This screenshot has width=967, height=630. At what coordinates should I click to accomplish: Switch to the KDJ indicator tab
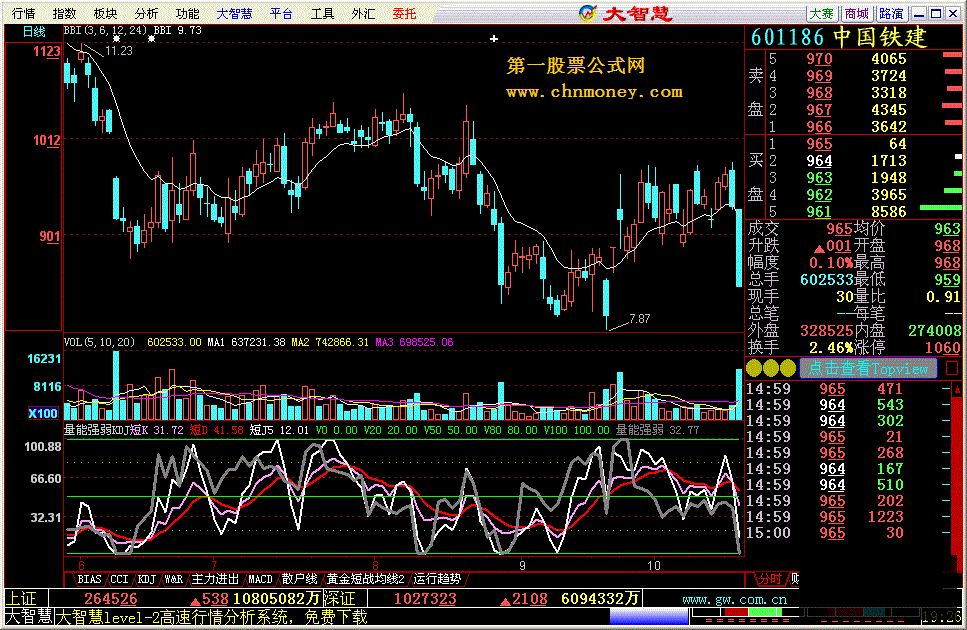coord(146,579)
